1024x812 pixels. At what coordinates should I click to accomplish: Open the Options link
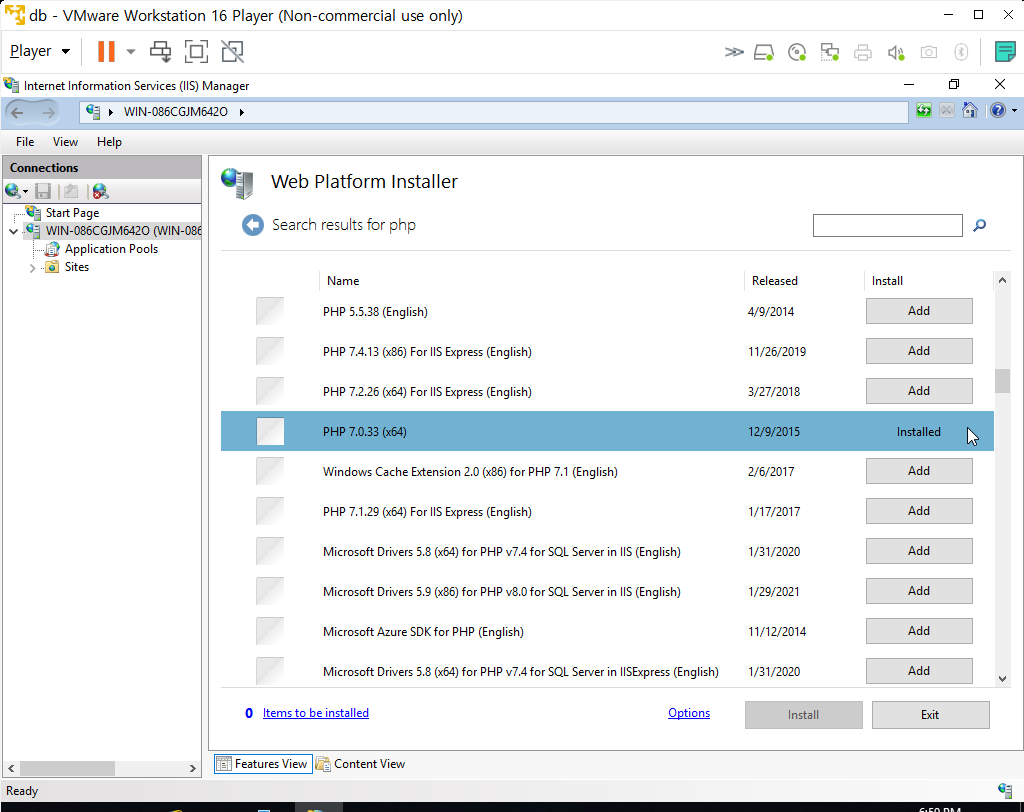click(x=688, y=713)
